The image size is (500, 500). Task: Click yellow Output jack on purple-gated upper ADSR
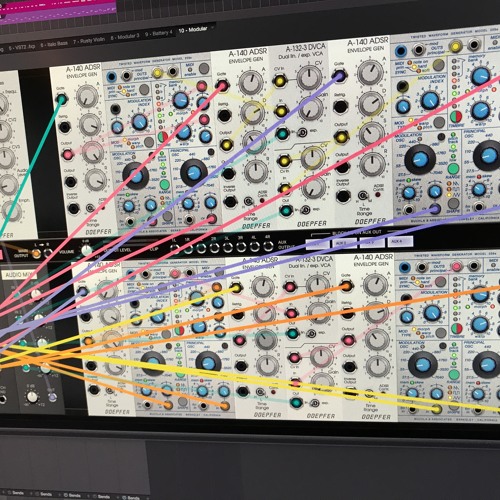[341, 137]
